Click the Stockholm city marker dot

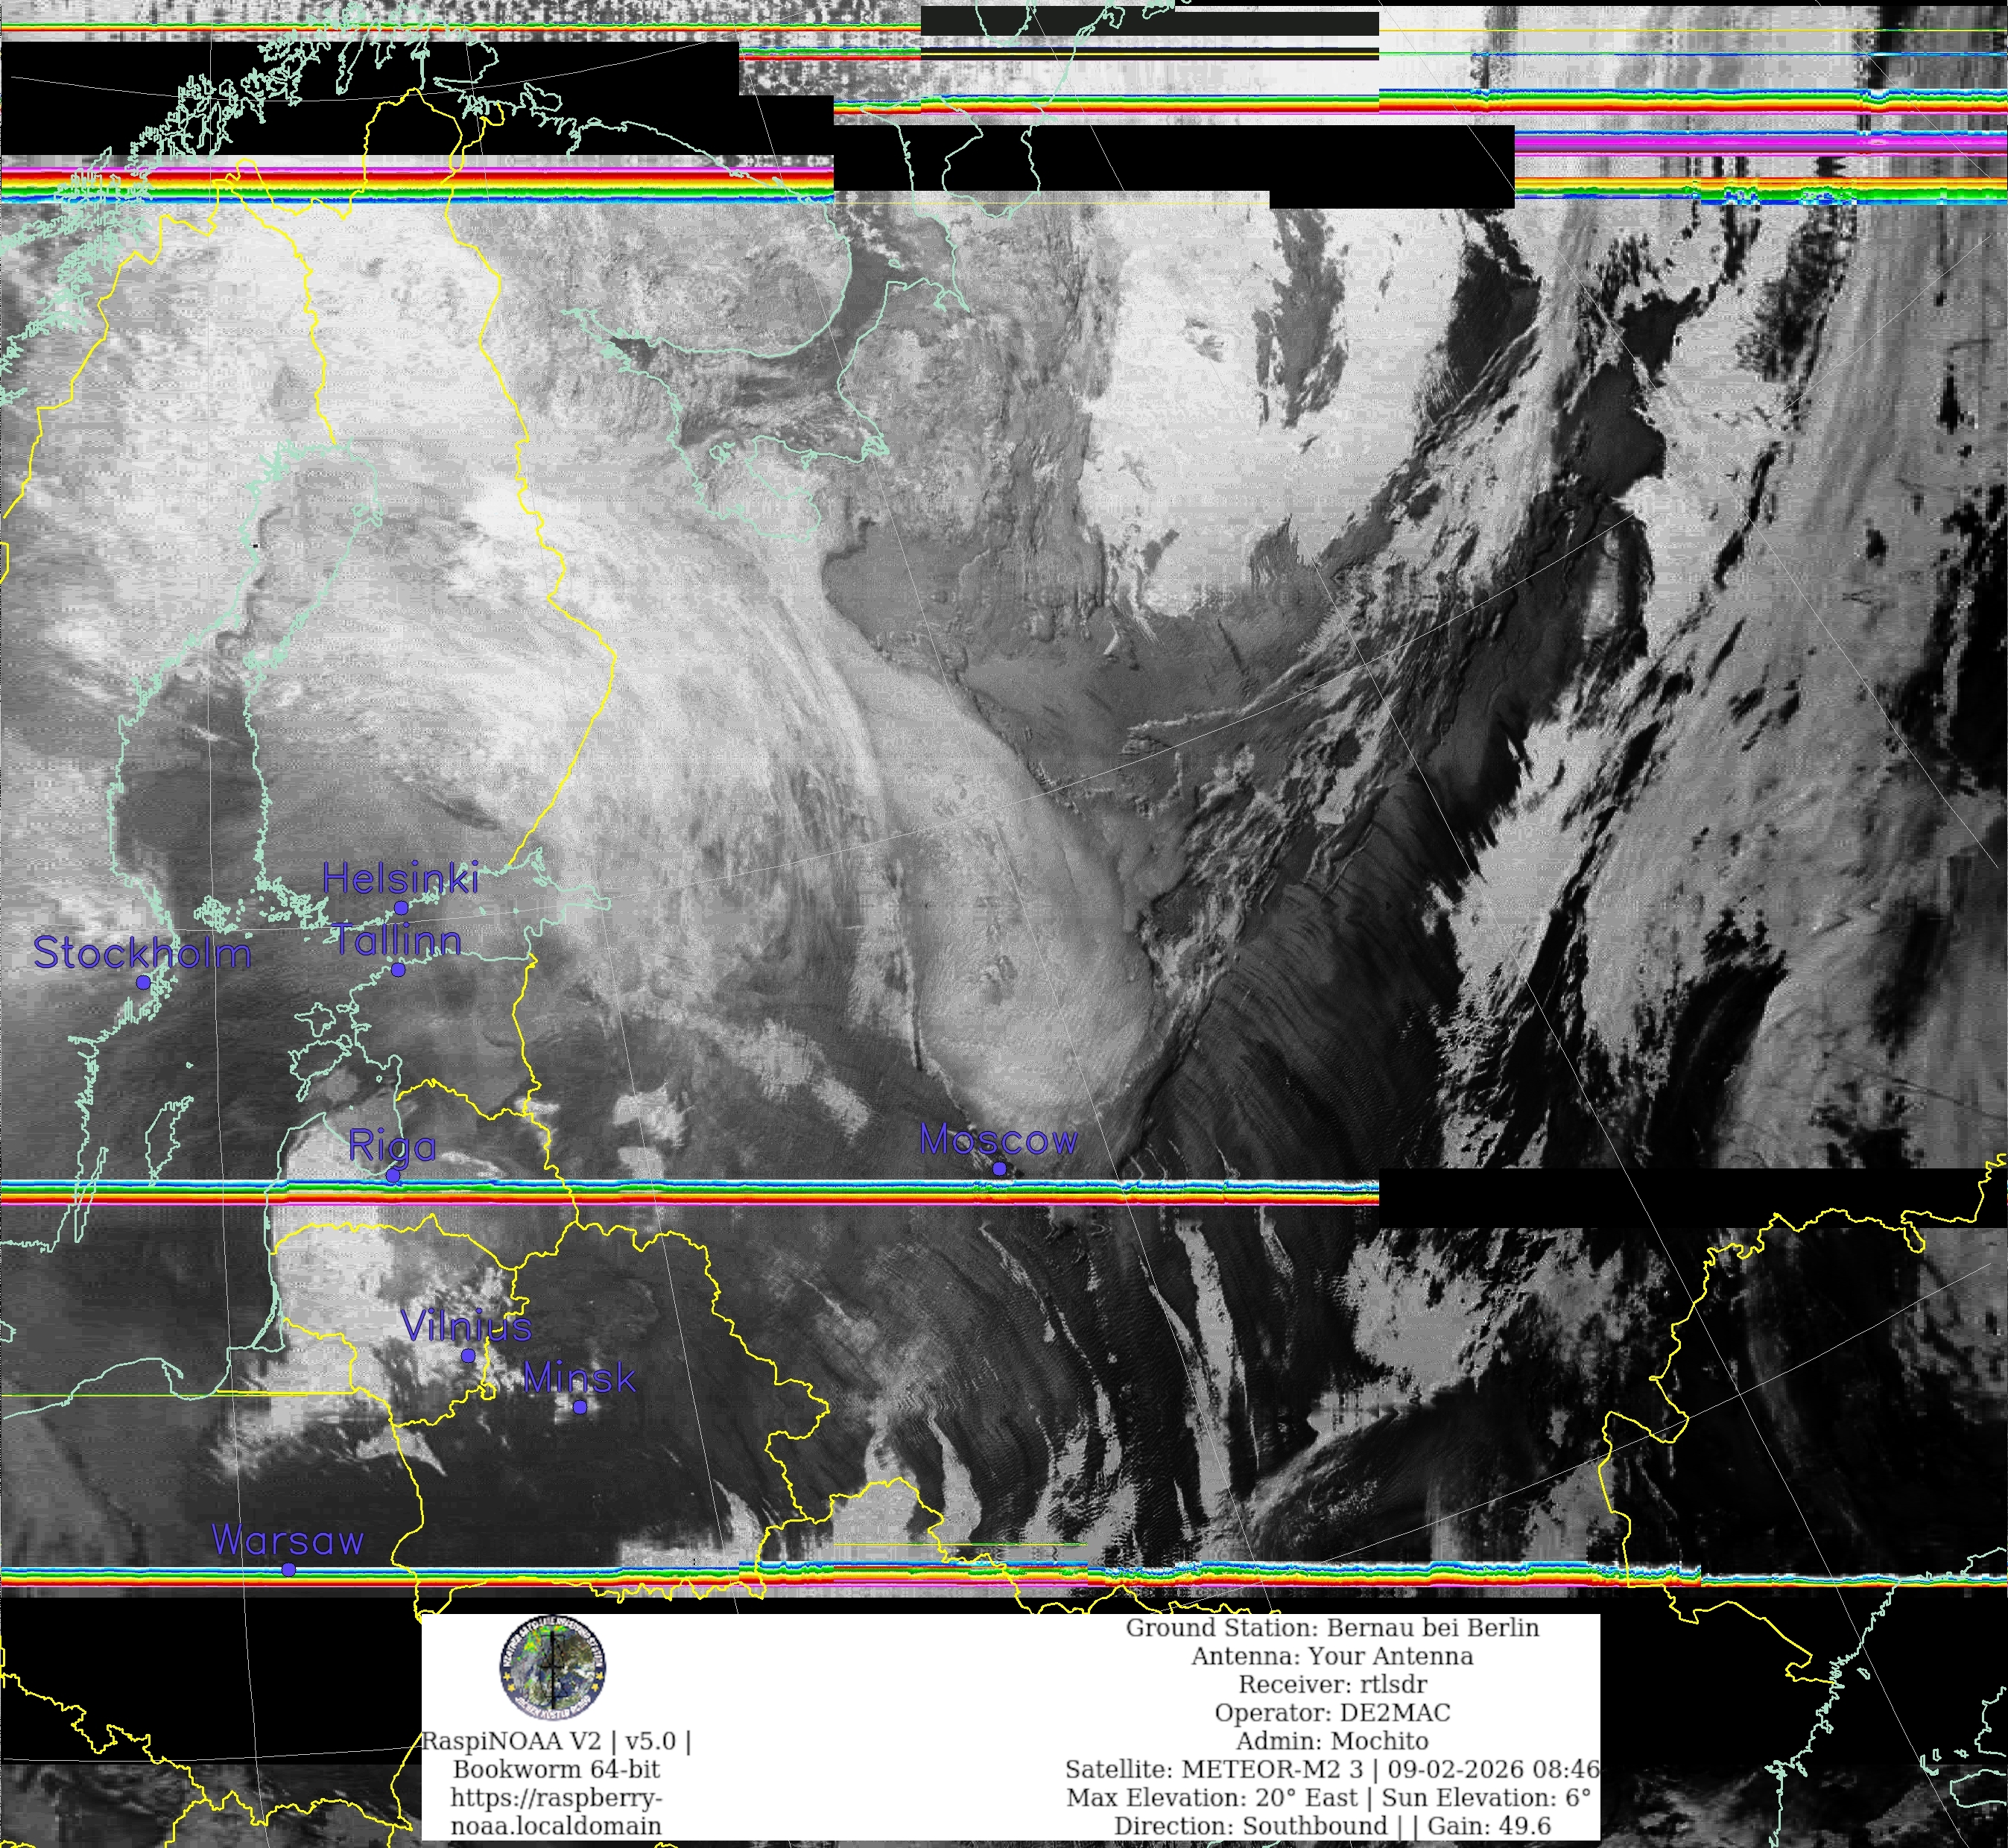[x=143, y=982]
